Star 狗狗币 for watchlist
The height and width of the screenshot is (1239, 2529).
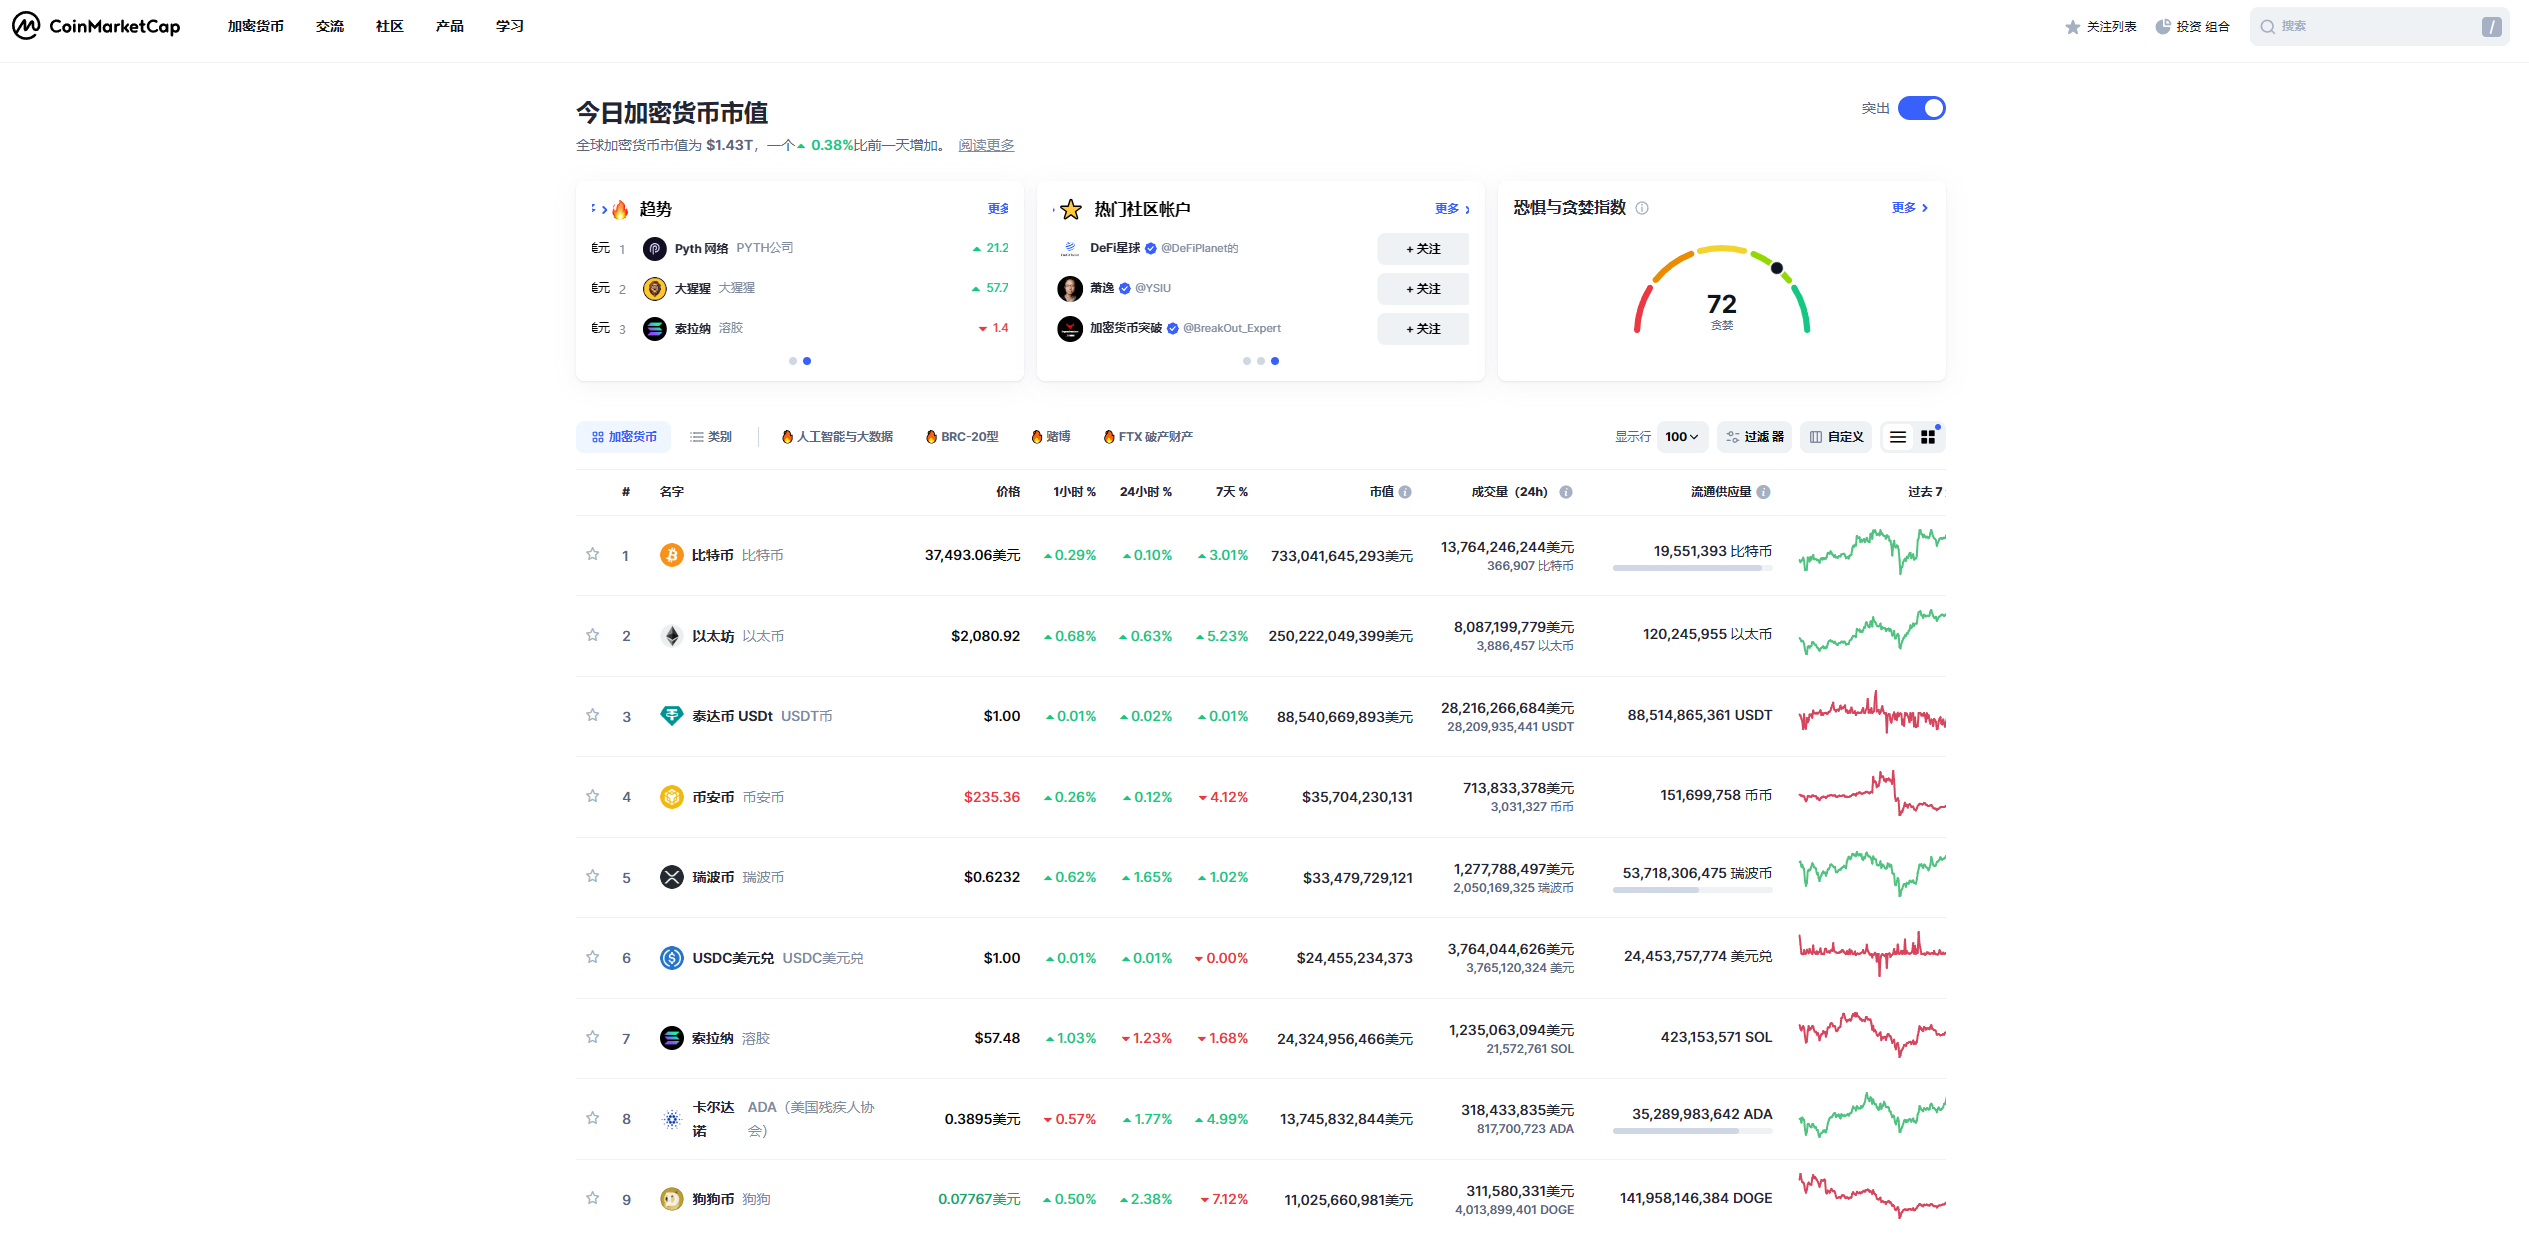[x=592, y=1198]
